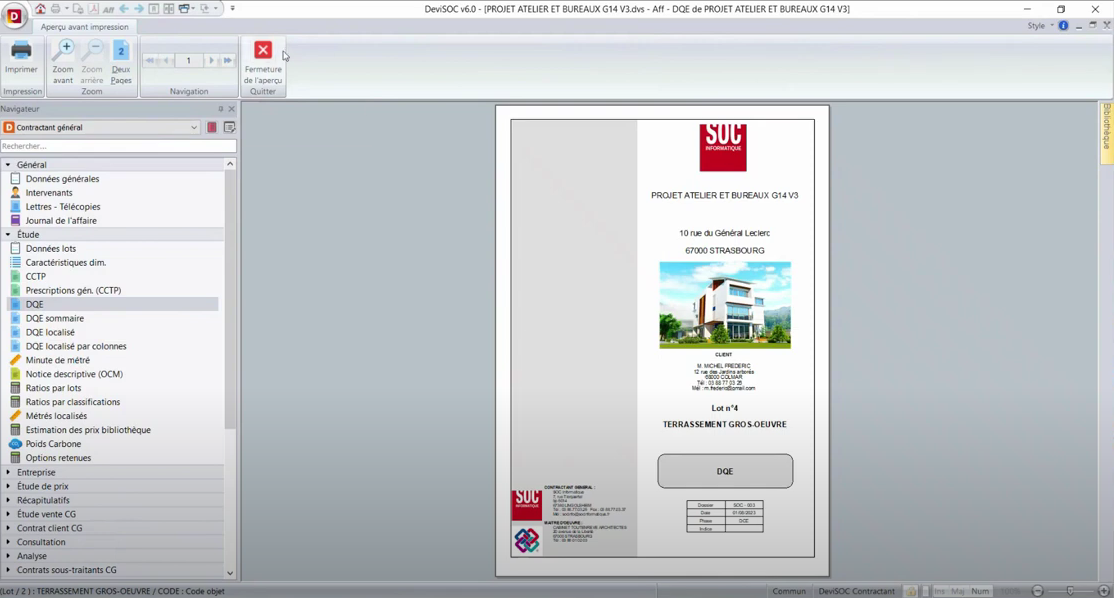
Task: Click the PDF export icon in quick toolbar
Action: coord(93,9)
